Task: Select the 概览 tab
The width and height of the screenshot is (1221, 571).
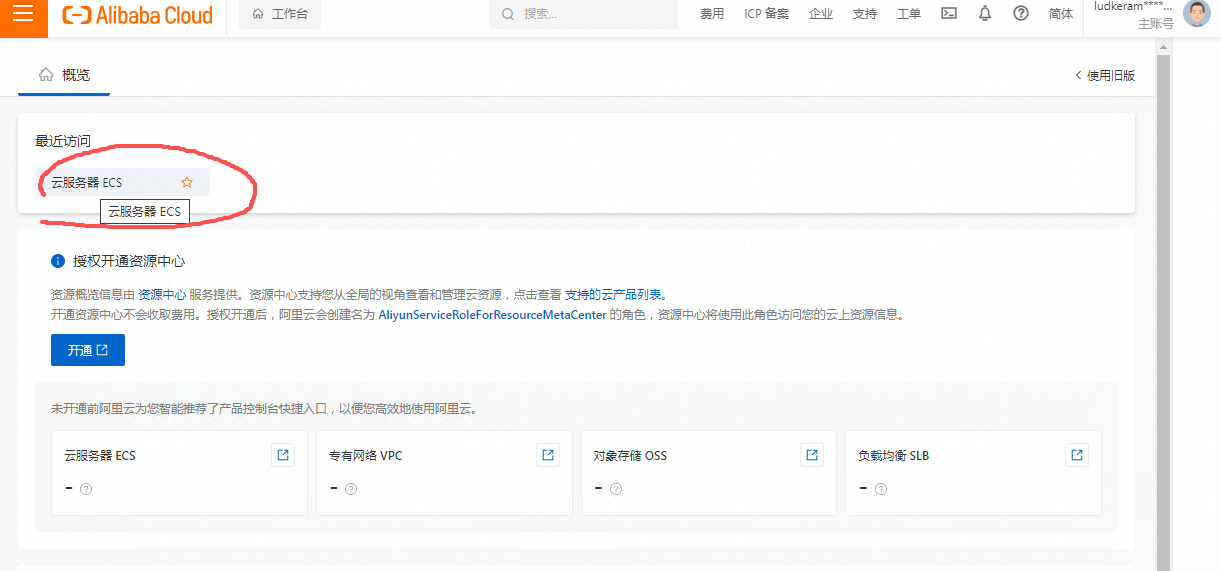Action: point(65,75)
